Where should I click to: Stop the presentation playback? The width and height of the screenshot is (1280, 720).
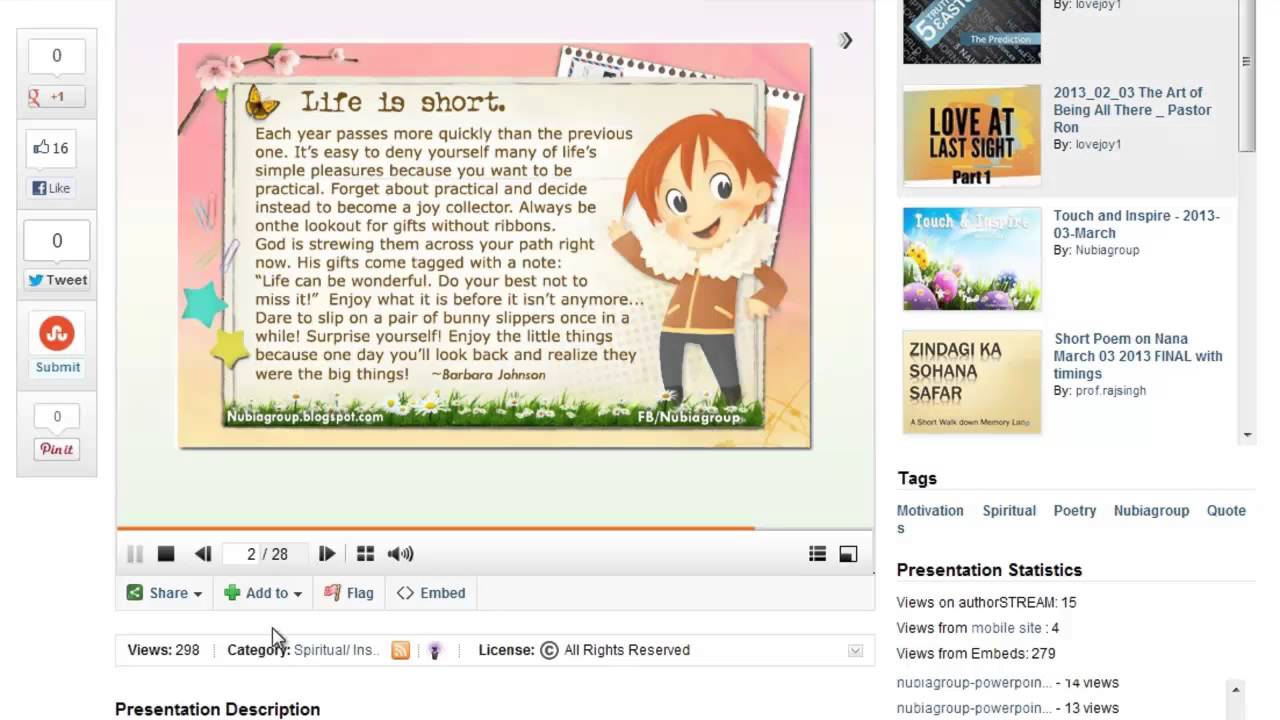coord(166,553)
